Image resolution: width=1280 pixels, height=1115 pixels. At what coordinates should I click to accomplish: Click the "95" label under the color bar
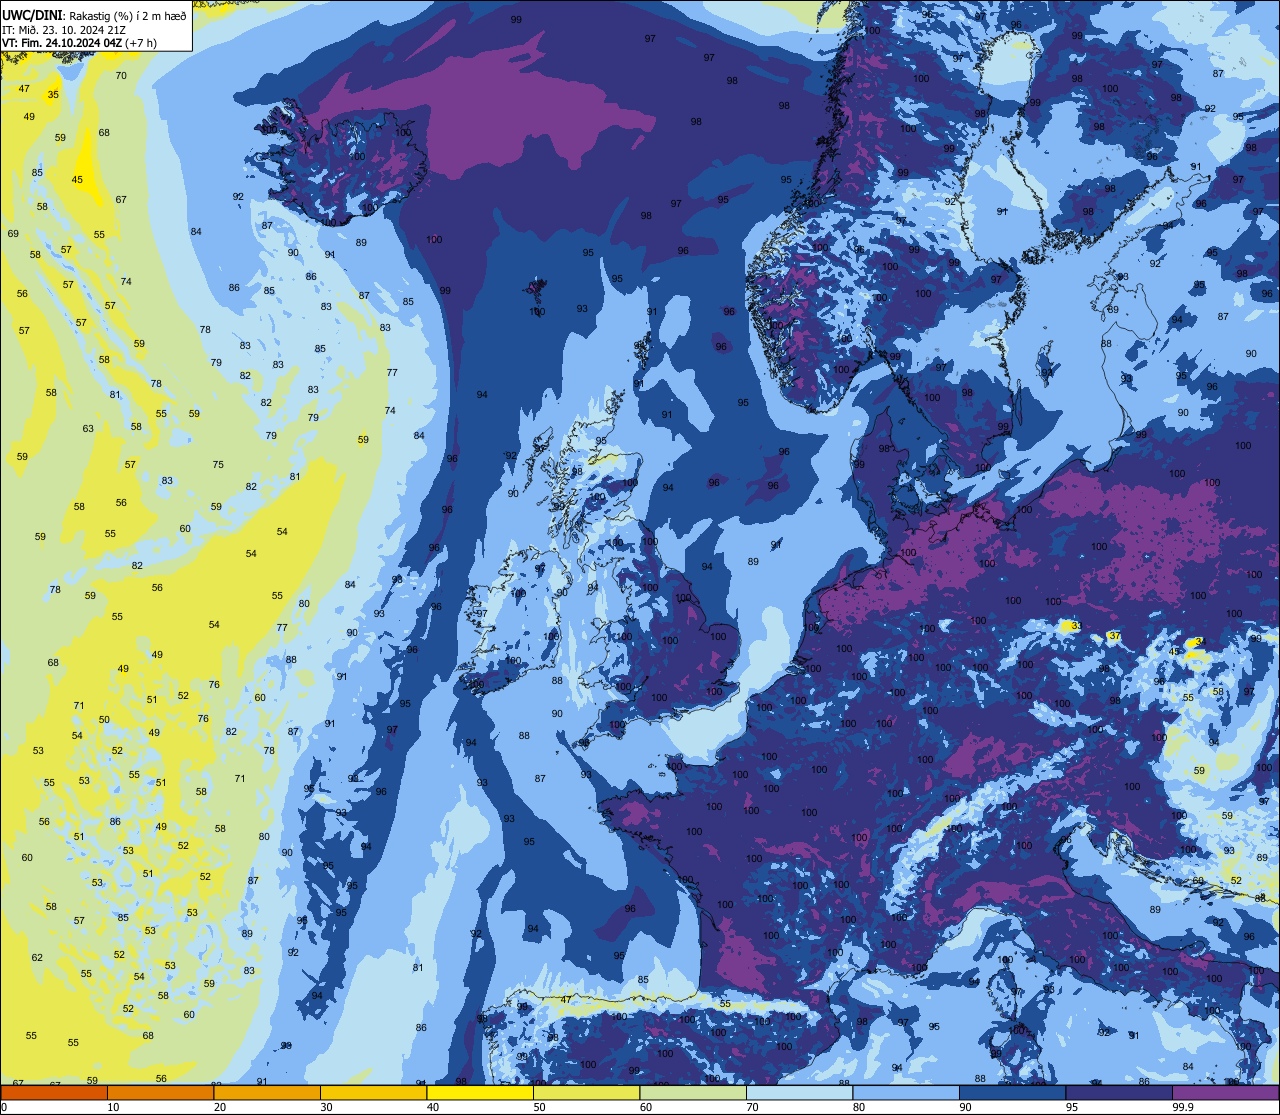1072,1107
